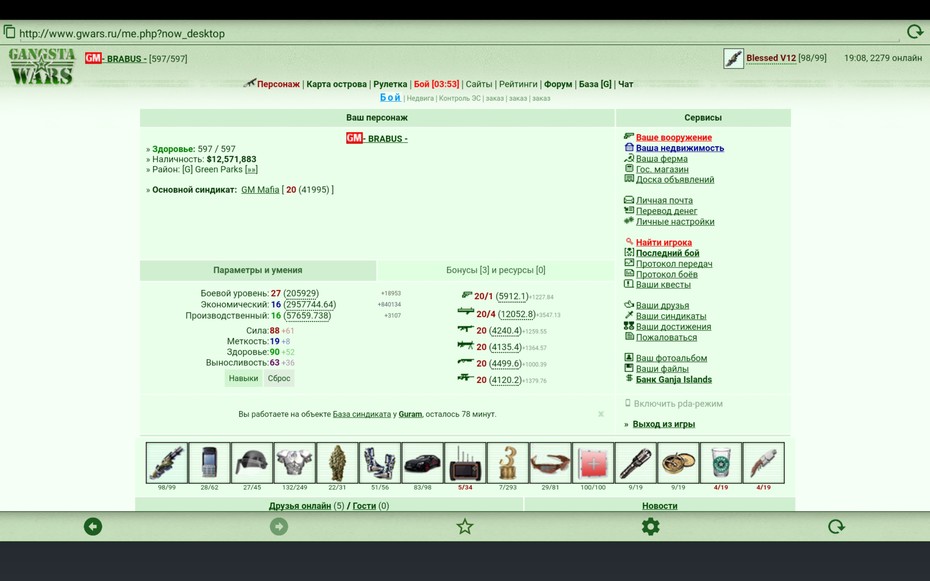
Task: Open Протокол передач link
Action: pyautogui.click(x=674, y=264)
